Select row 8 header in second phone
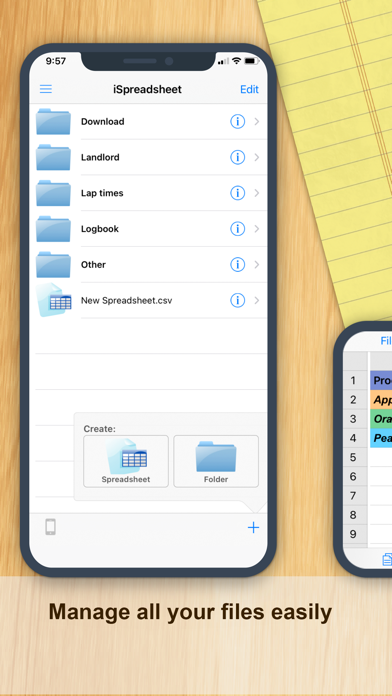The height and width of the screenshot is (696, 392). coord(355,514)
